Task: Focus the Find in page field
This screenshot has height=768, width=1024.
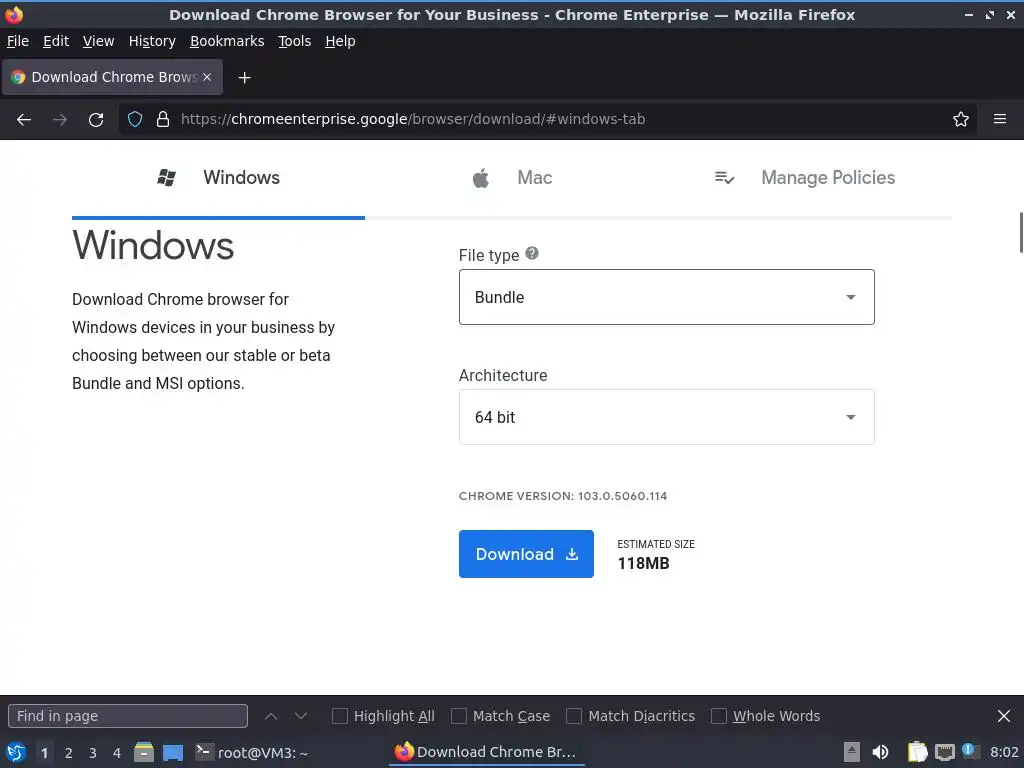Action: coord(128,716)
